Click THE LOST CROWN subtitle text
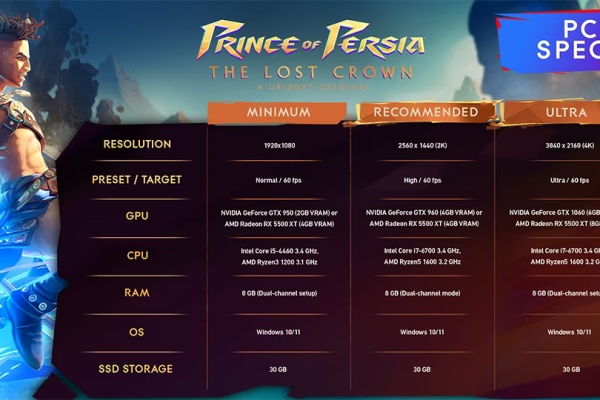This screenshot has height=400, width=600. click(x=311, y=72)
